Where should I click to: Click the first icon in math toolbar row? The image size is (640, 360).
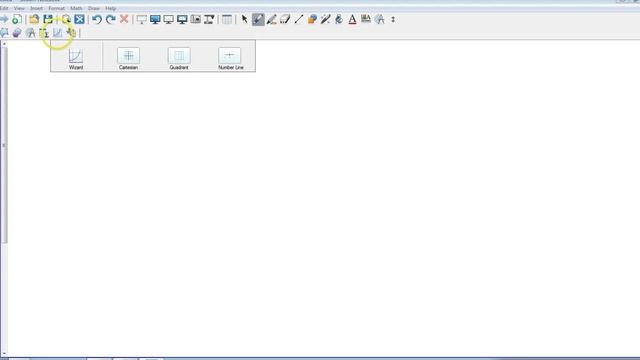(x=4, y=33)
